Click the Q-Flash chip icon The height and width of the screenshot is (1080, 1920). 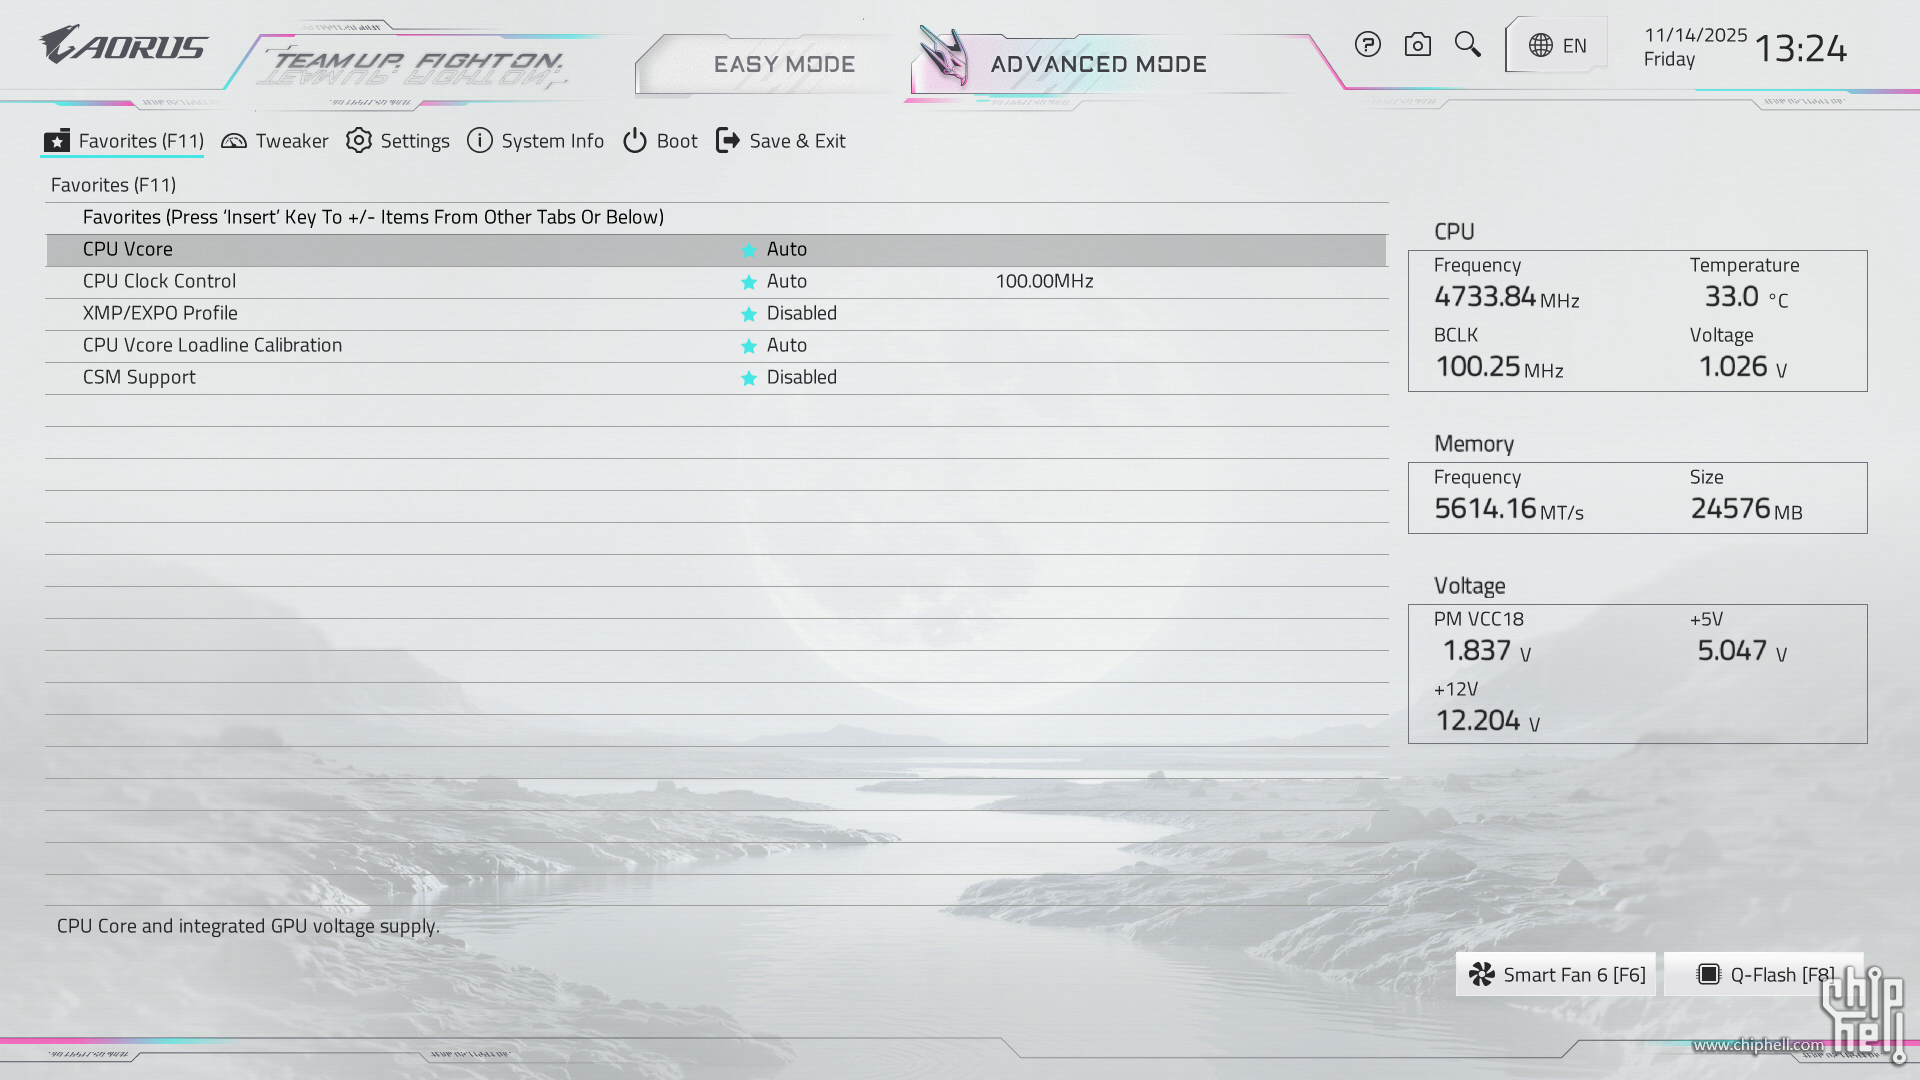tap(1709, 975)
